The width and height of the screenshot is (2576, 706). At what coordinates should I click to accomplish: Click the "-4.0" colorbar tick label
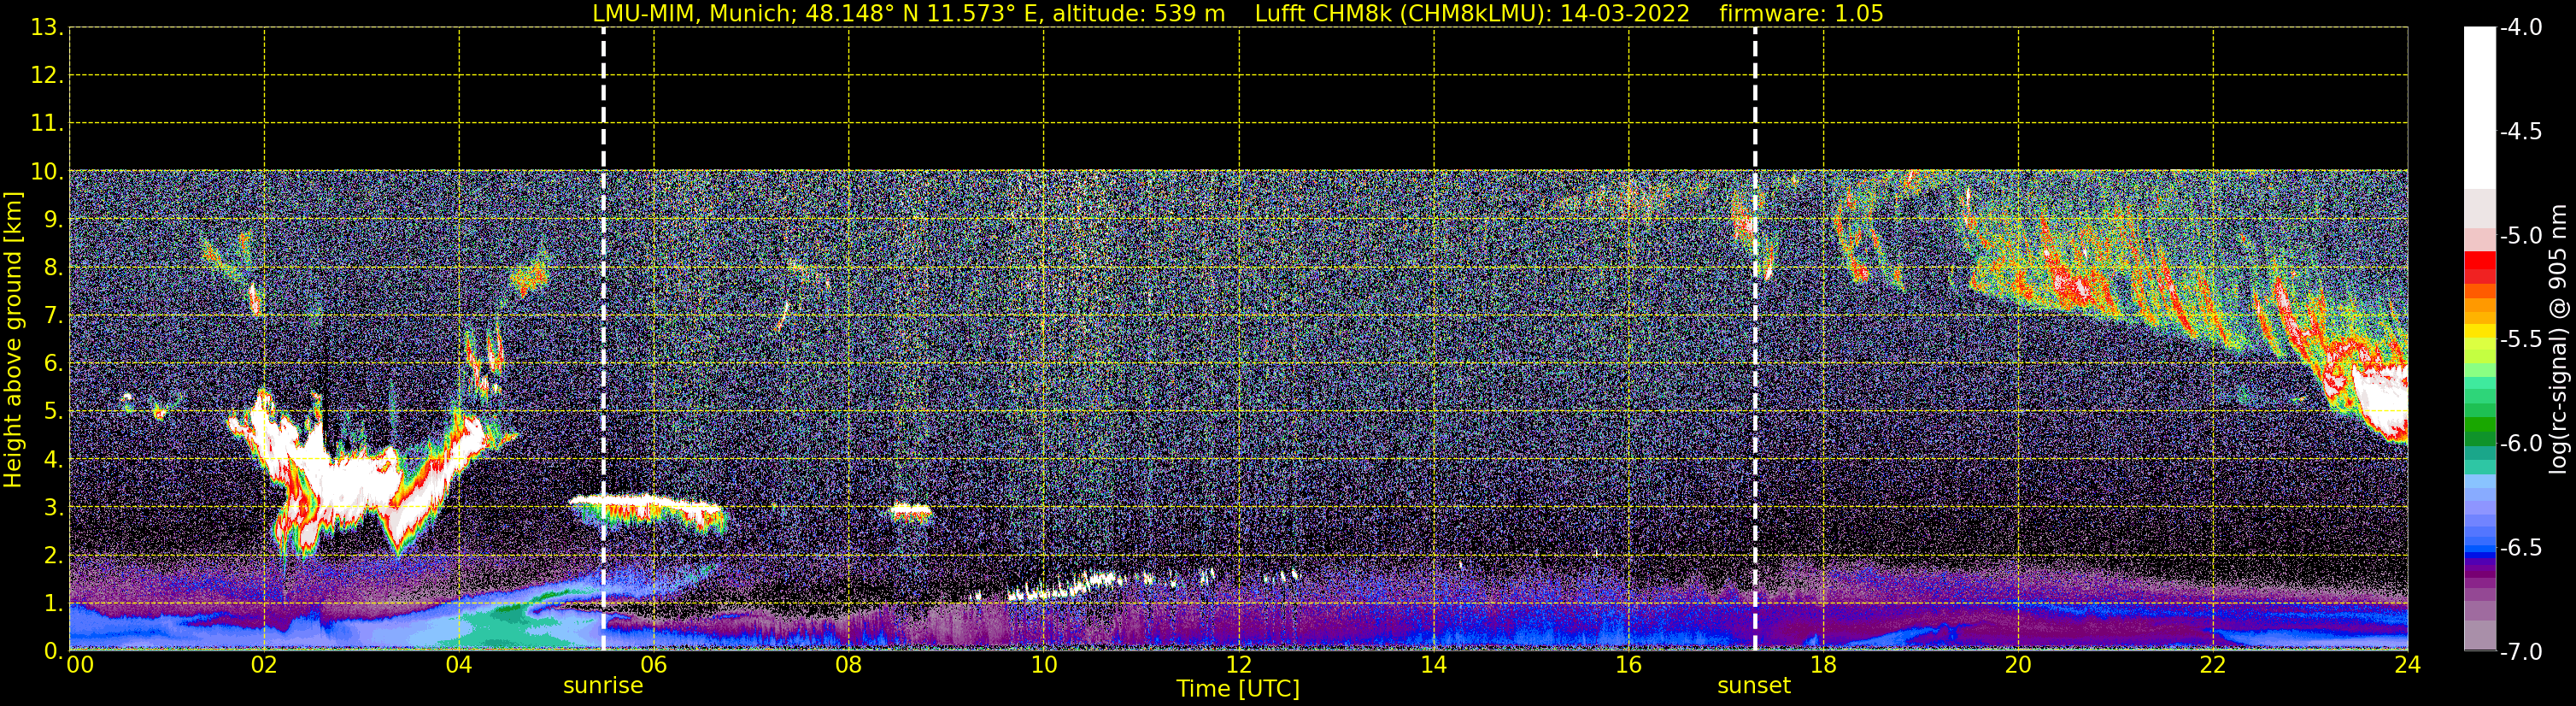[x=2520, y=27]
